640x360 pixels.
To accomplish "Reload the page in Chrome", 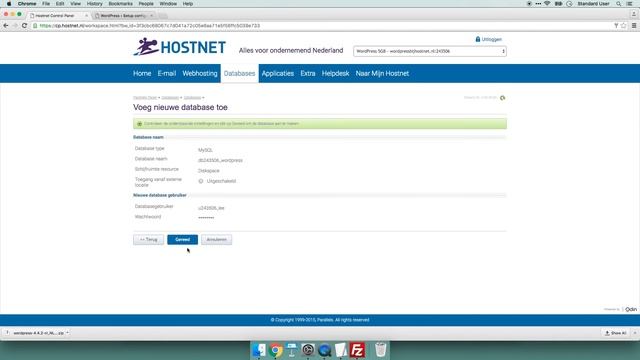I will click(x=24, y=26).
